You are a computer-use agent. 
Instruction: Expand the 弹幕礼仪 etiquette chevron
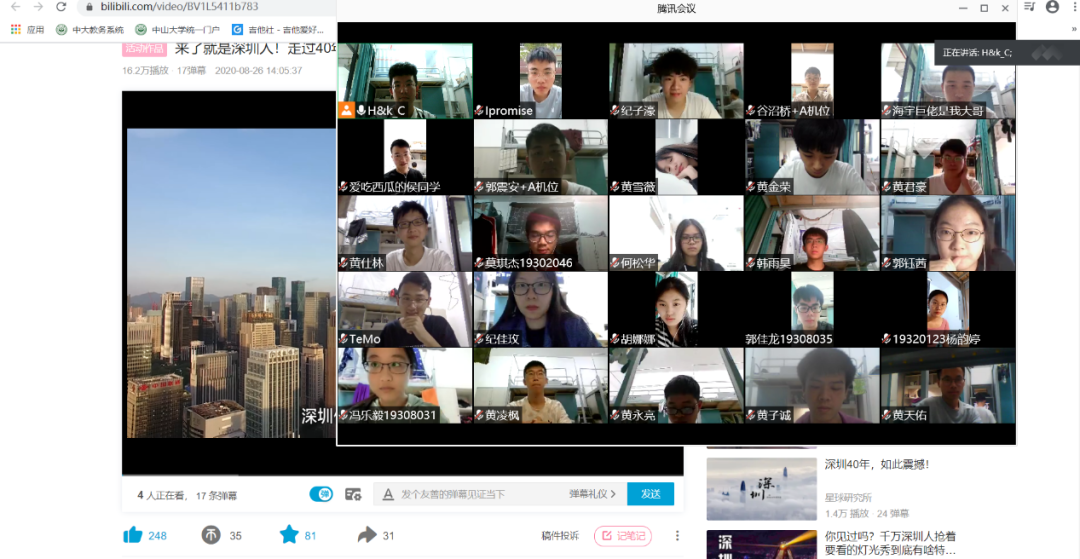[614, 494]
